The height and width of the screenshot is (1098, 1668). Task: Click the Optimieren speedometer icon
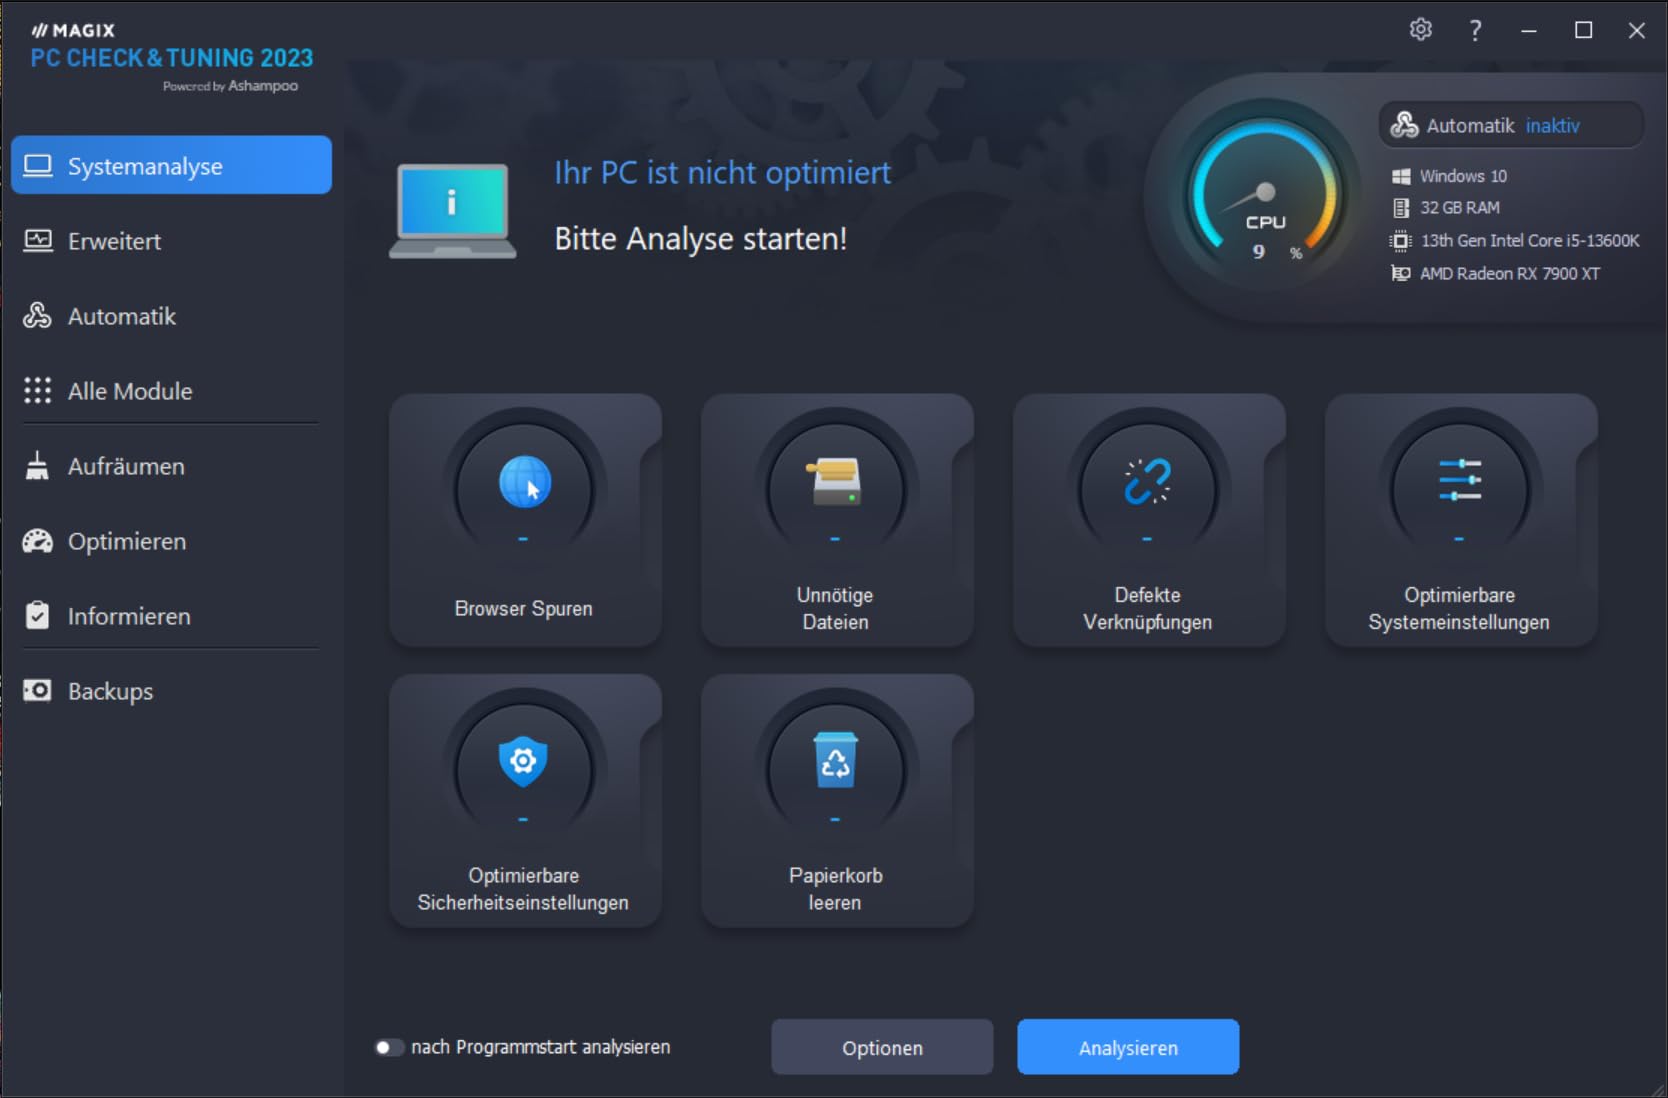pos(38,541)
